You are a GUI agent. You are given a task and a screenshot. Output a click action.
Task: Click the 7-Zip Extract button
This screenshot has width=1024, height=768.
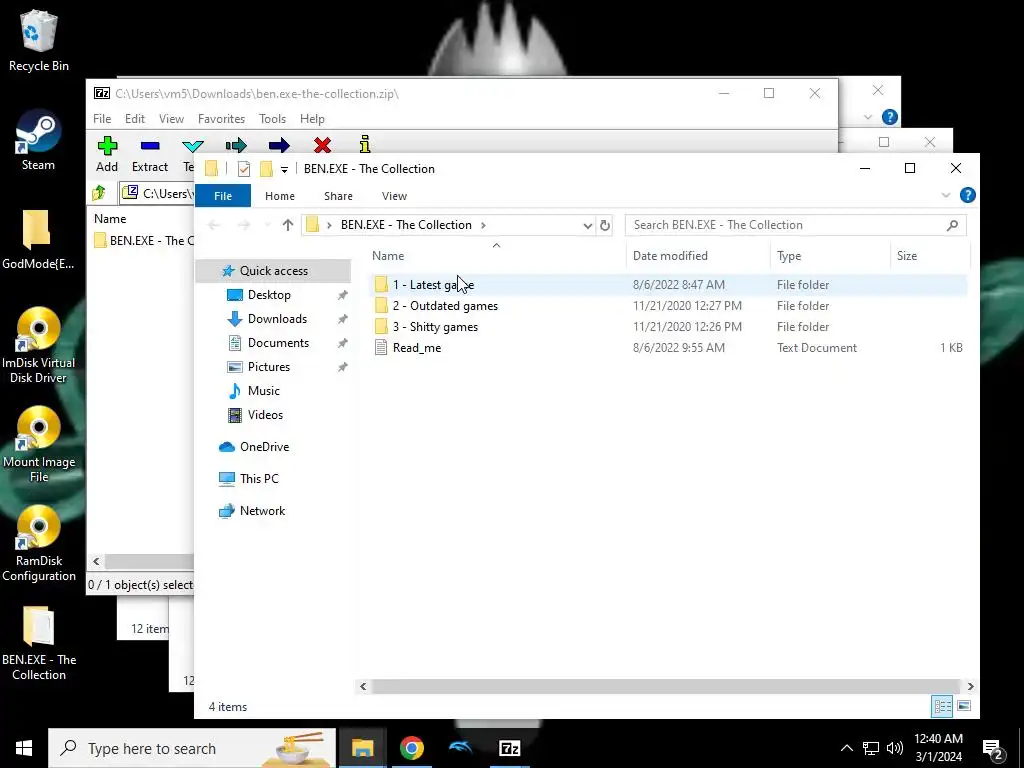[x=150, y=155]
